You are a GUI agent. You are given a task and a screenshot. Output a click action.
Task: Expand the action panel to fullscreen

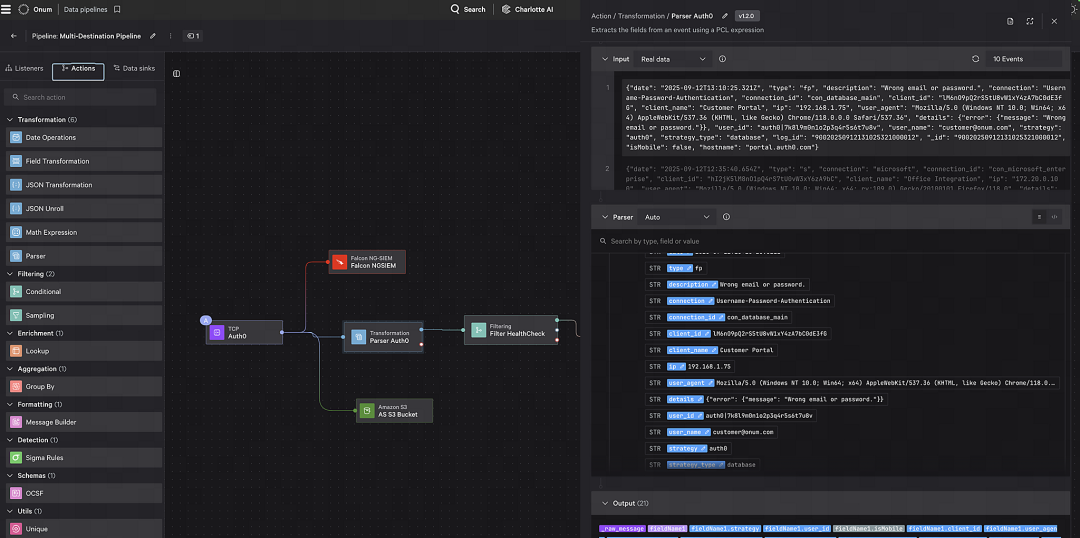1030,21
